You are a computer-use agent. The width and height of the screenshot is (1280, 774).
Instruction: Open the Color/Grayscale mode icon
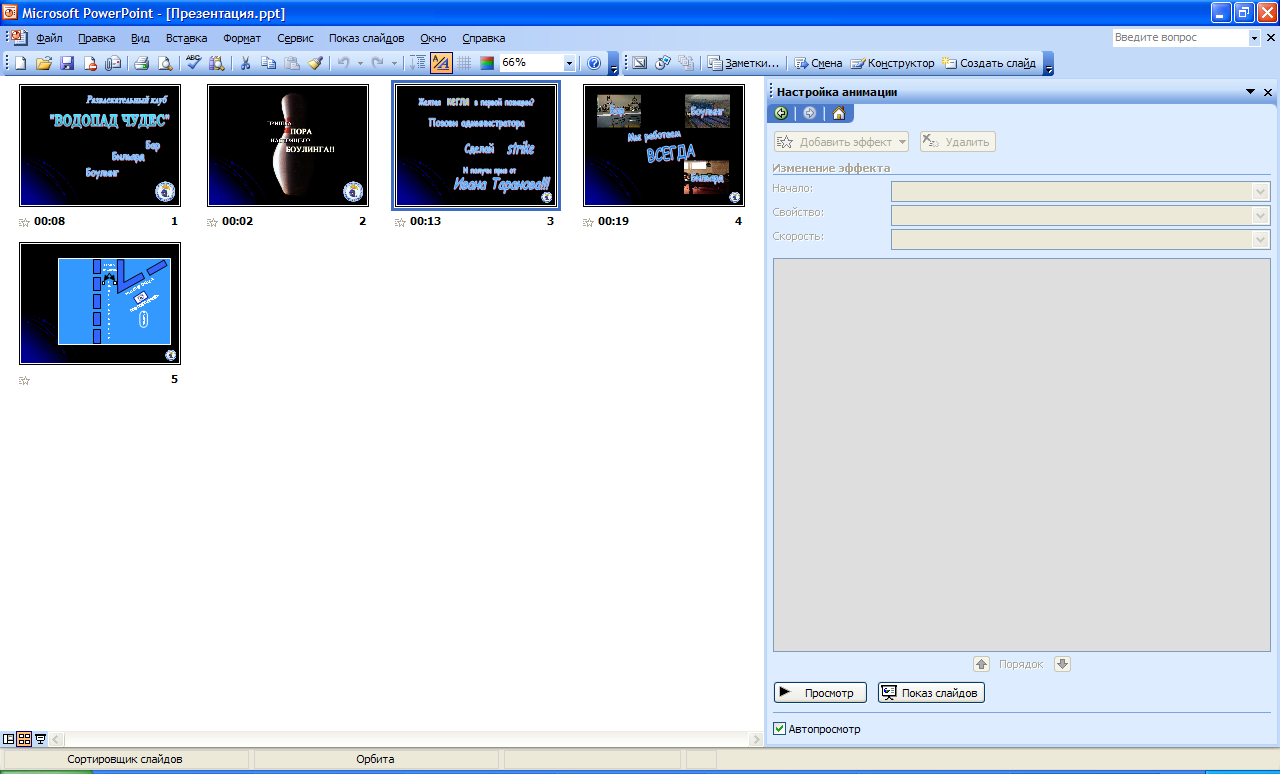pyautogui.click(x=487, y=63)
